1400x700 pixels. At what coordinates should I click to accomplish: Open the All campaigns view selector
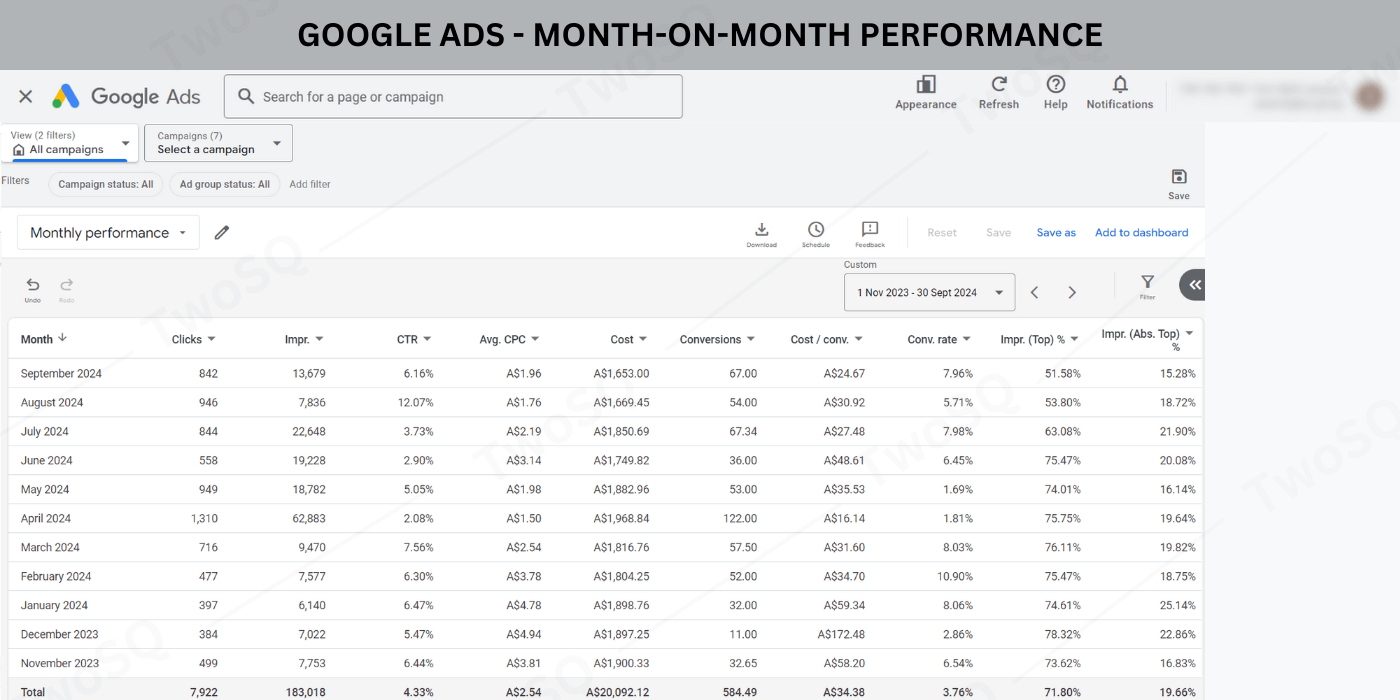click(70, 143)
